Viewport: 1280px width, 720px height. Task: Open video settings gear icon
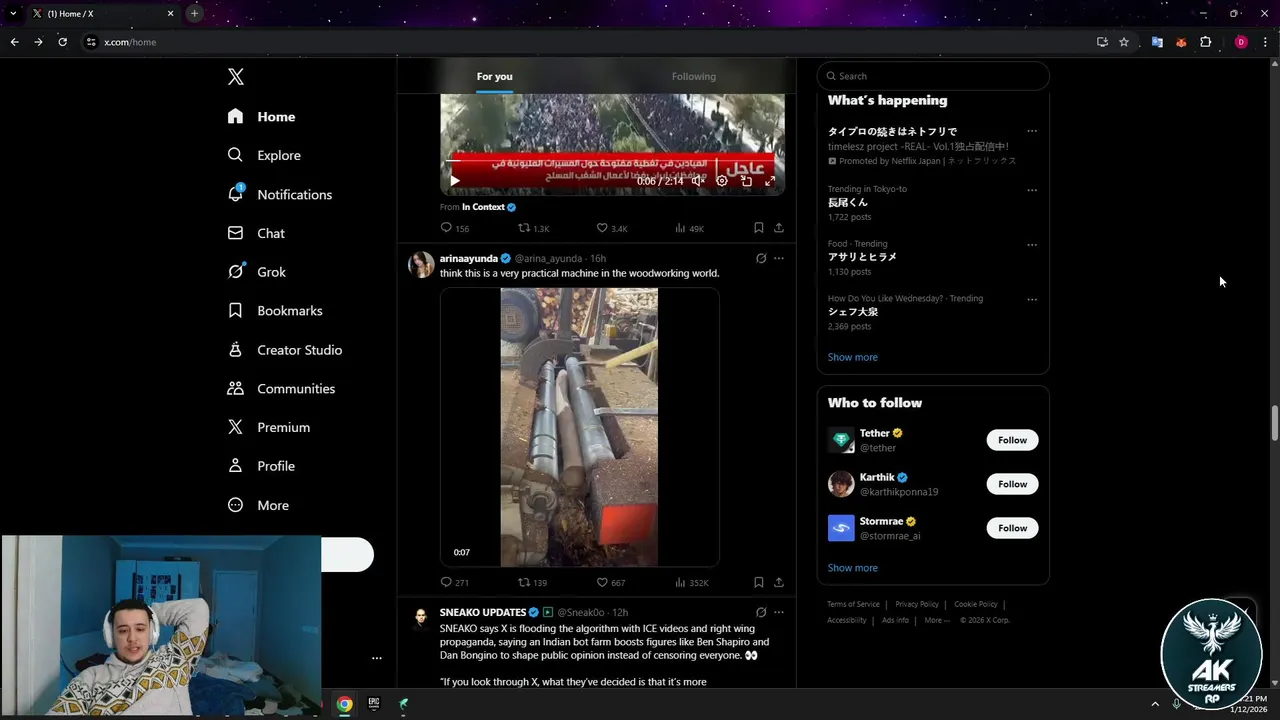coord(722,181)
